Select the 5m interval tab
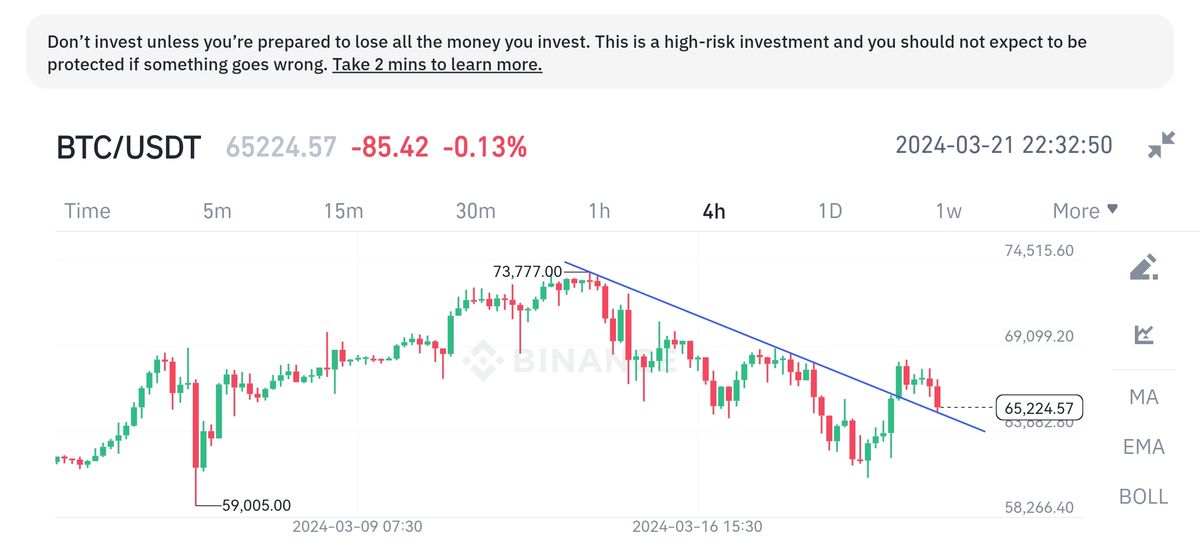This screenshot has height=554, width=1200. coord(217,211)
